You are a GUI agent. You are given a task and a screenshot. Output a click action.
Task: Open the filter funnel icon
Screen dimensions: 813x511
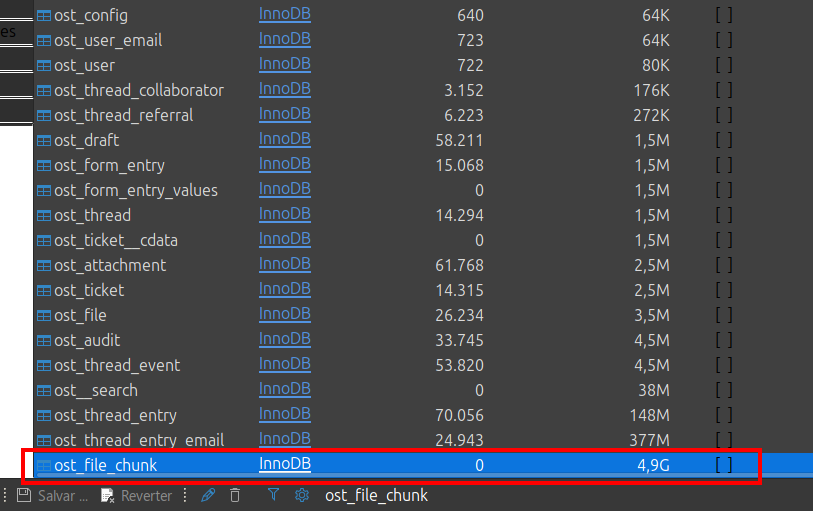[273, 495]
